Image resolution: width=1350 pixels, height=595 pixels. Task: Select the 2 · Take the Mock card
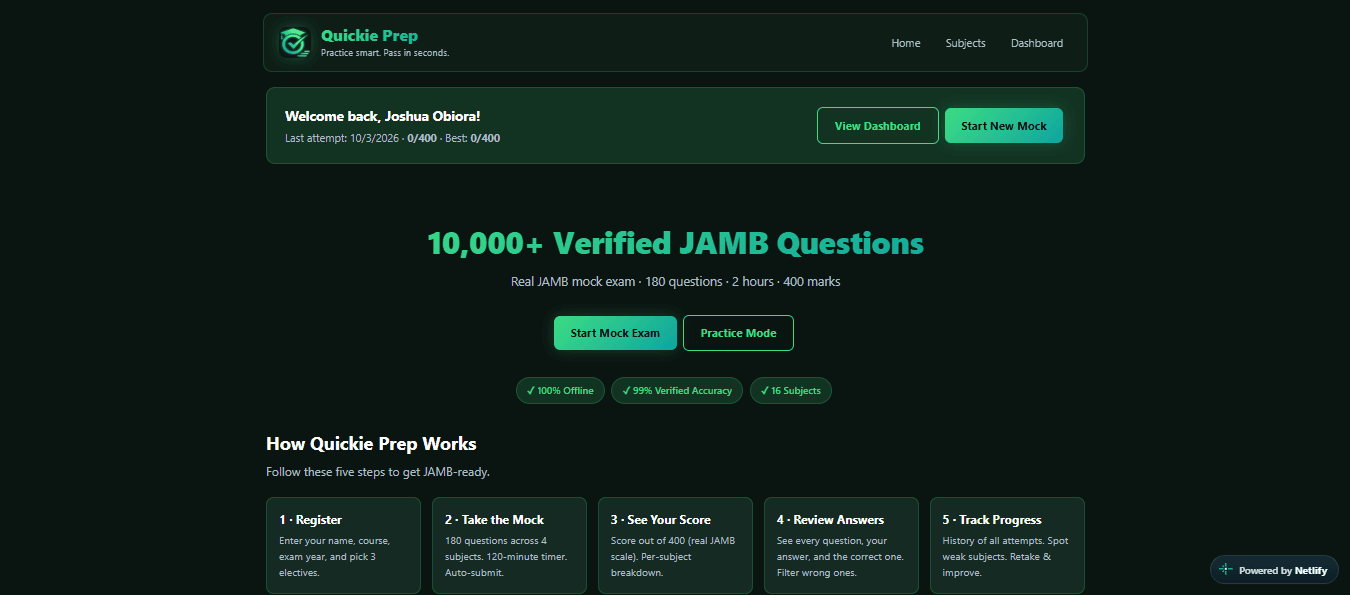pyautogui.click(x=509, y=546)
